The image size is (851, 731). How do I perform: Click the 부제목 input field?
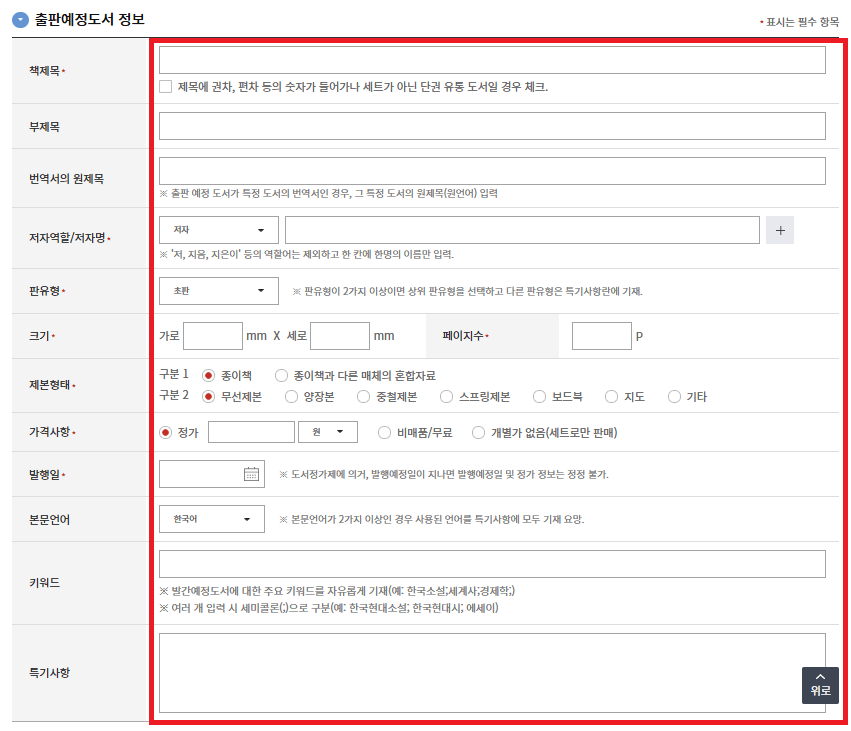point(492,126)
